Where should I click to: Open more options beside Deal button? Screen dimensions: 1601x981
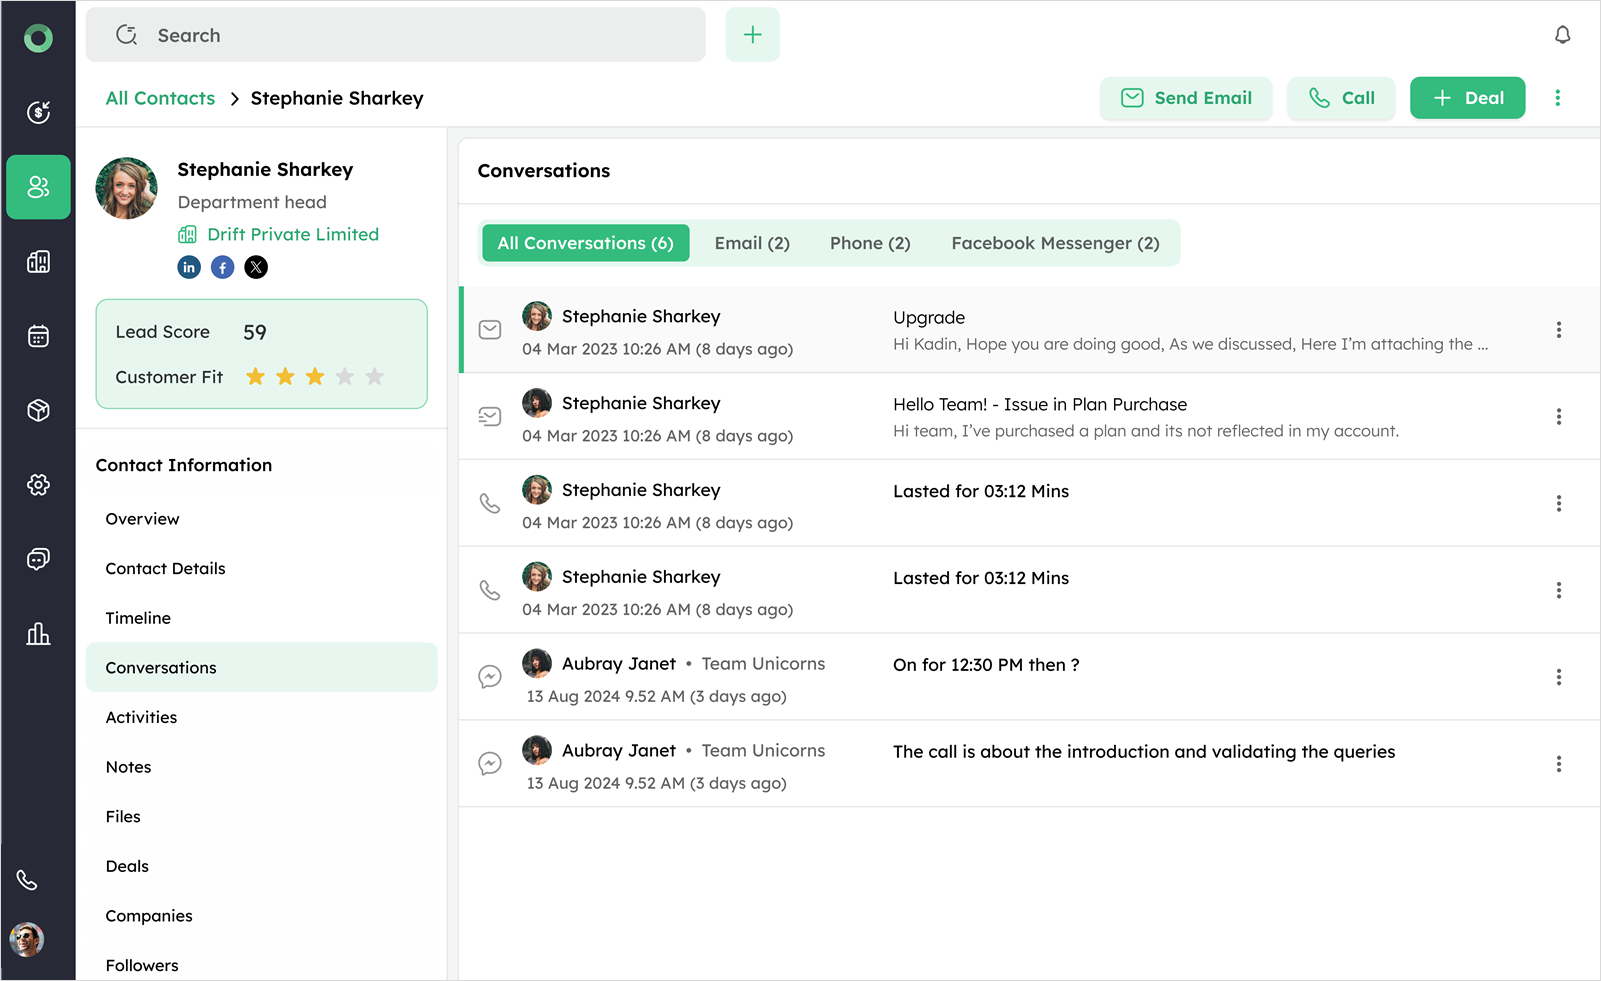point(1557,98)
